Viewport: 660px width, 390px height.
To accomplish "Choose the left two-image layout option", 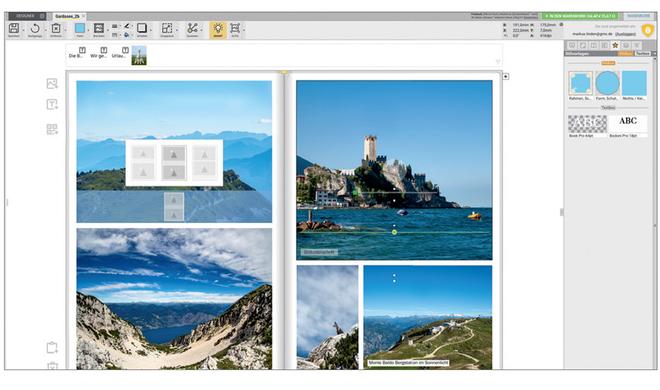I will (143, 162).
